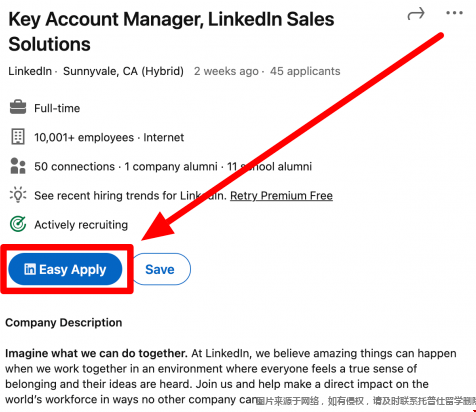Image resolution: width=476 pixels, height=412 pixels.
Task: Click the Easy Apply button
Action: click(x=65, y=269)
